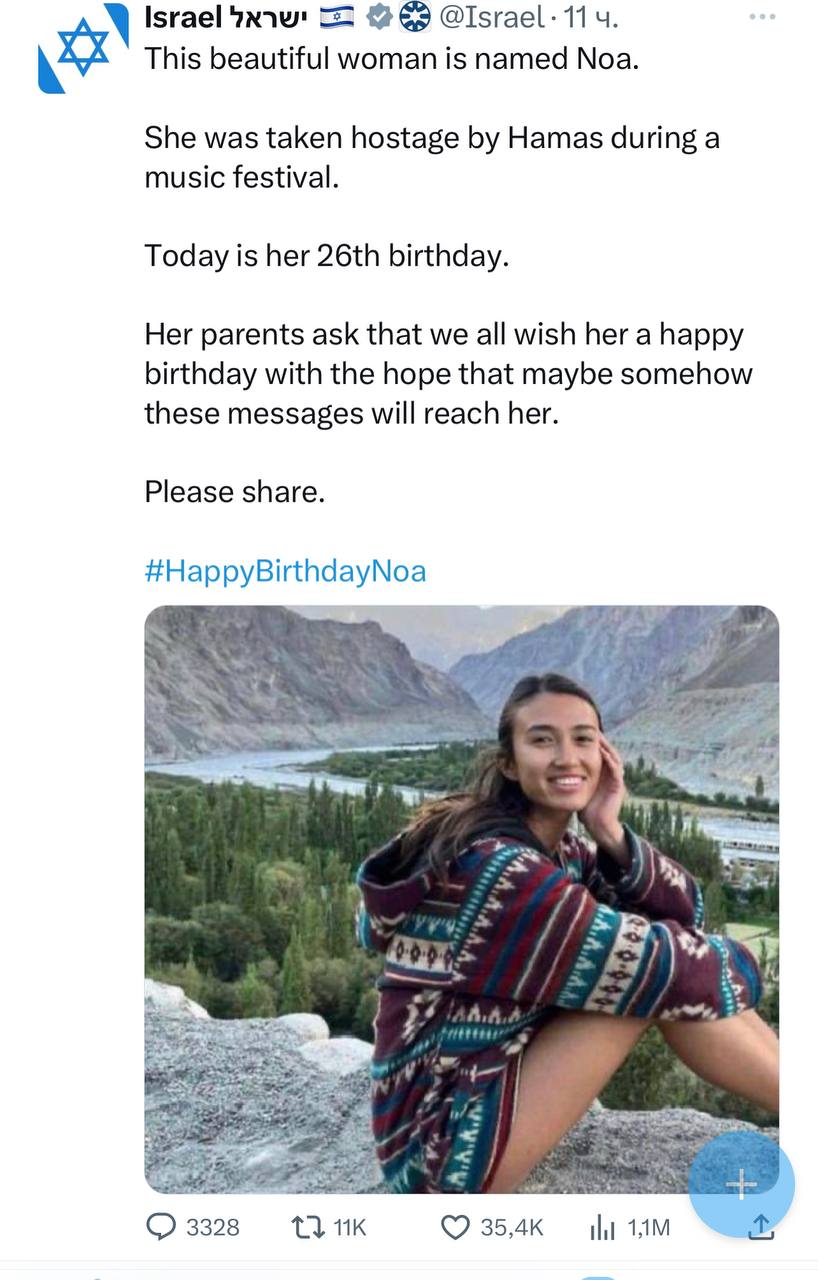Viewport: 818px width, 1280px height.
Task: Tap the 3328 replies count
Action: [x=213, y=1227]
